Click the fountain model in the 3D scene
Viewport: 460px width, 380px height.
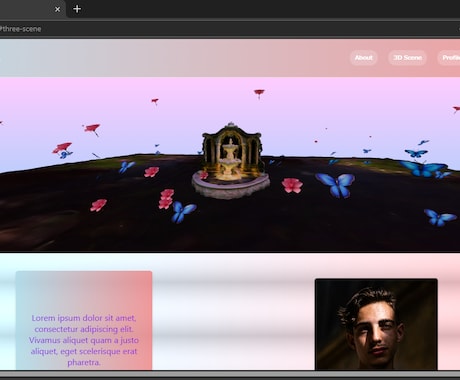(231, 161)
